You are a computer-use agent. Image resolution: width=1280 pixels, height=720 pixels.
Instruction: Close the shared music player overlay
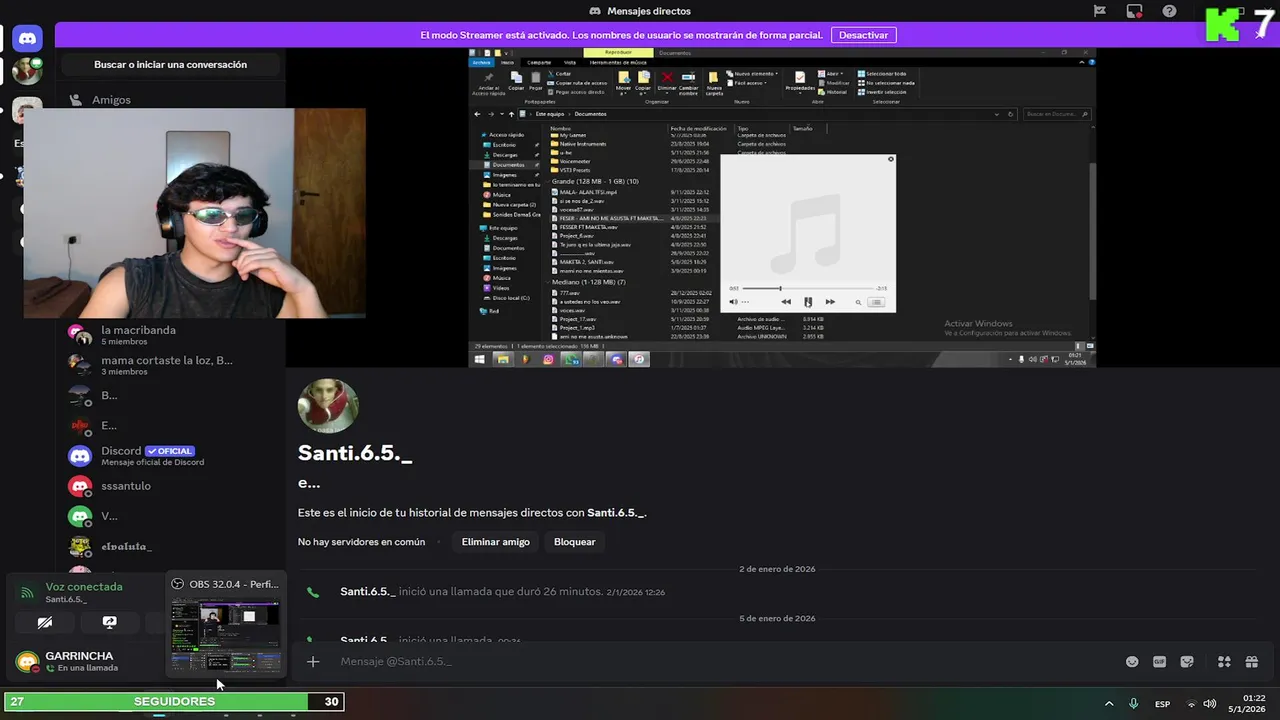click(x=891, y=159)
